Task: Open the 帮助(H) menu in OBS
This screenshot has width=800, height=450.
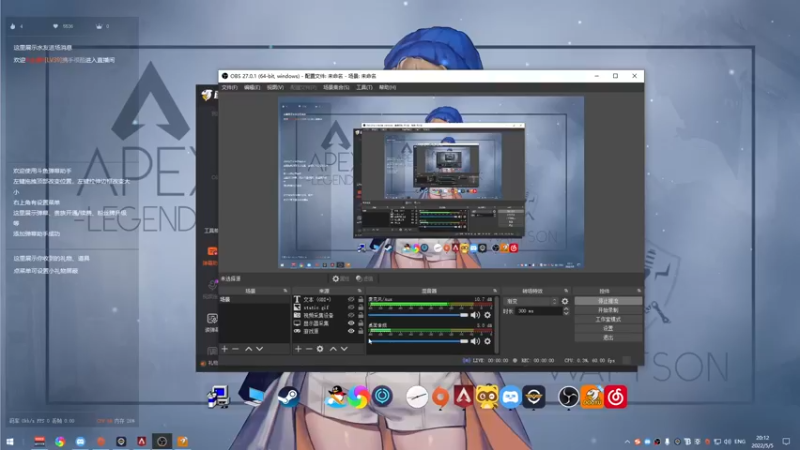Action: pos(387,87)
